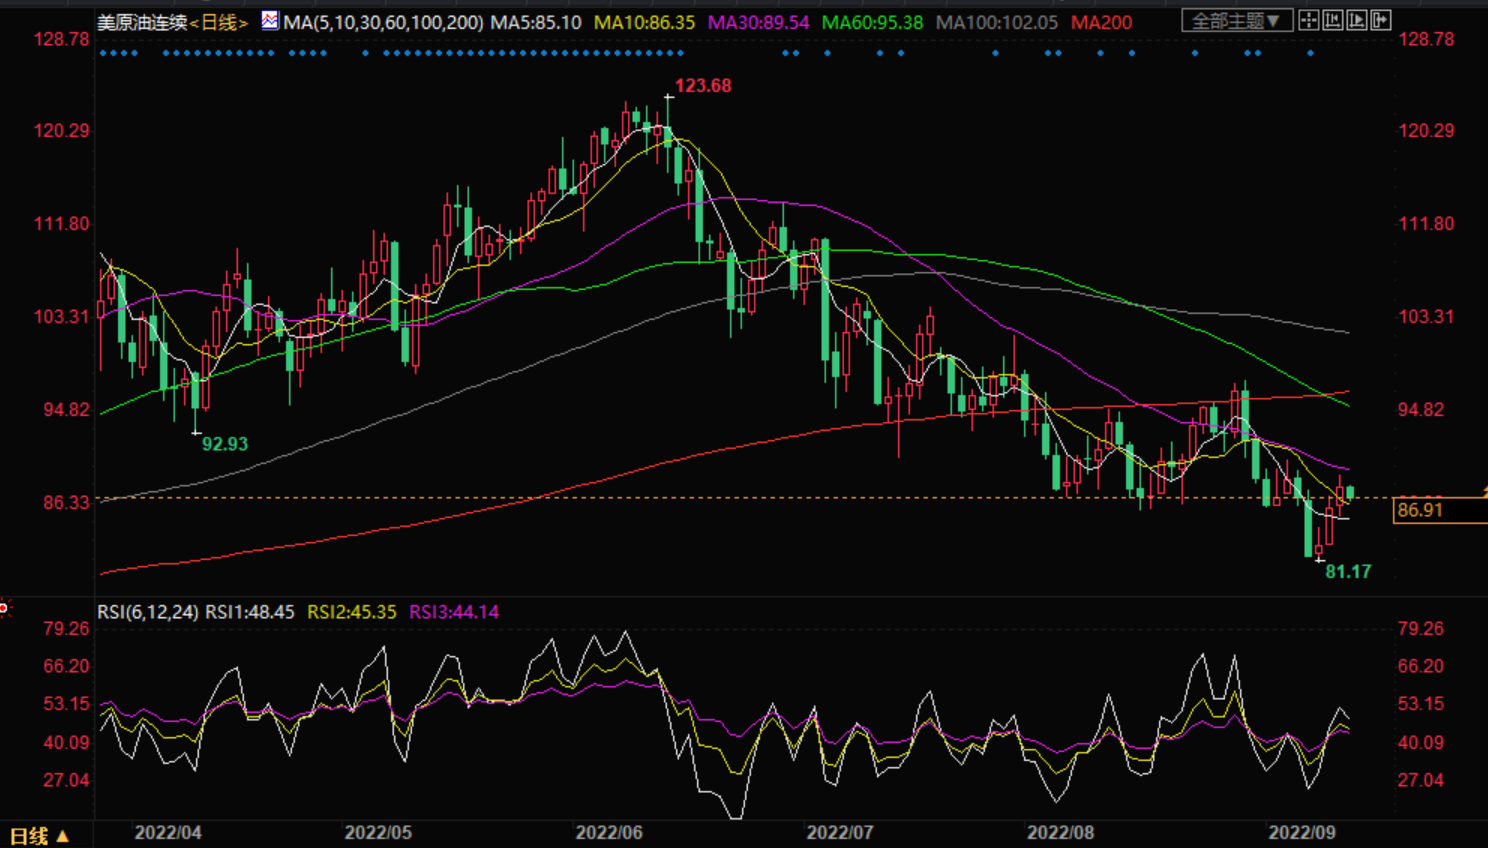Click the crosshair cursor icon in the top toolbar

pos(1308,20)
